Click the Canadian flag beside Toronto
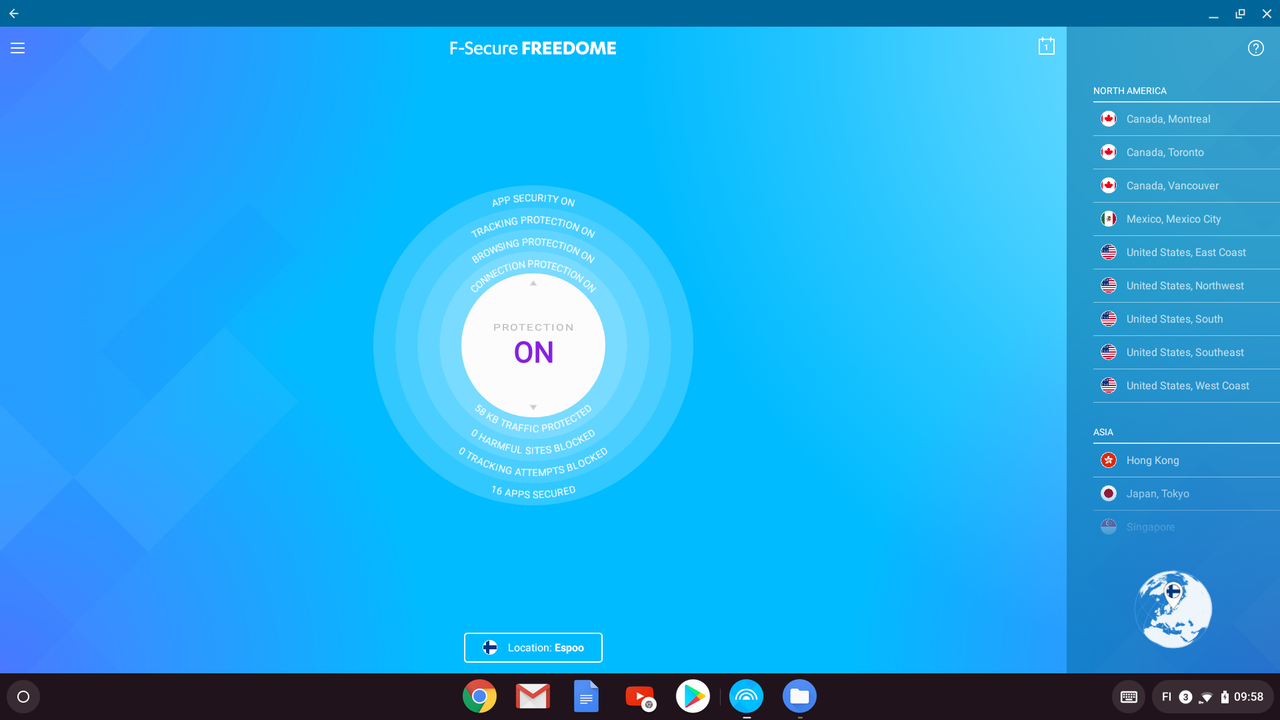 [1108, 152]
